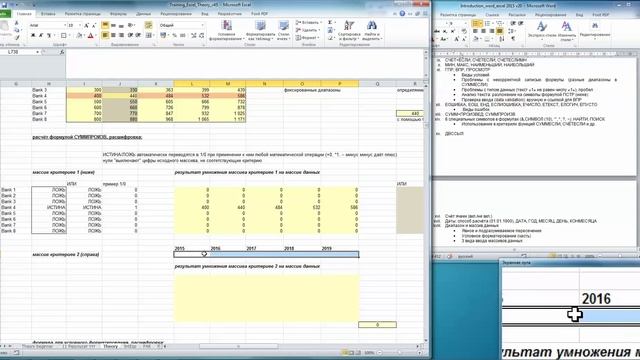The height and width of the screenshot is (360, 640).
Task: Toggle bold formatting in Excel ribbon
Action: pos(33,36)
